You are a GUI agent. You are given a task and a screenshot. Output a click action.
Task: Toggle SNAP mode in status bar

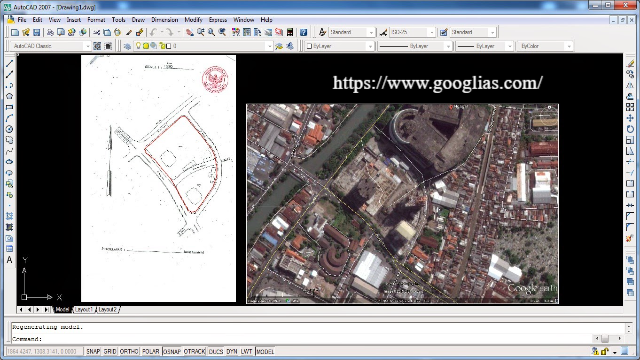tap(93, 351)
